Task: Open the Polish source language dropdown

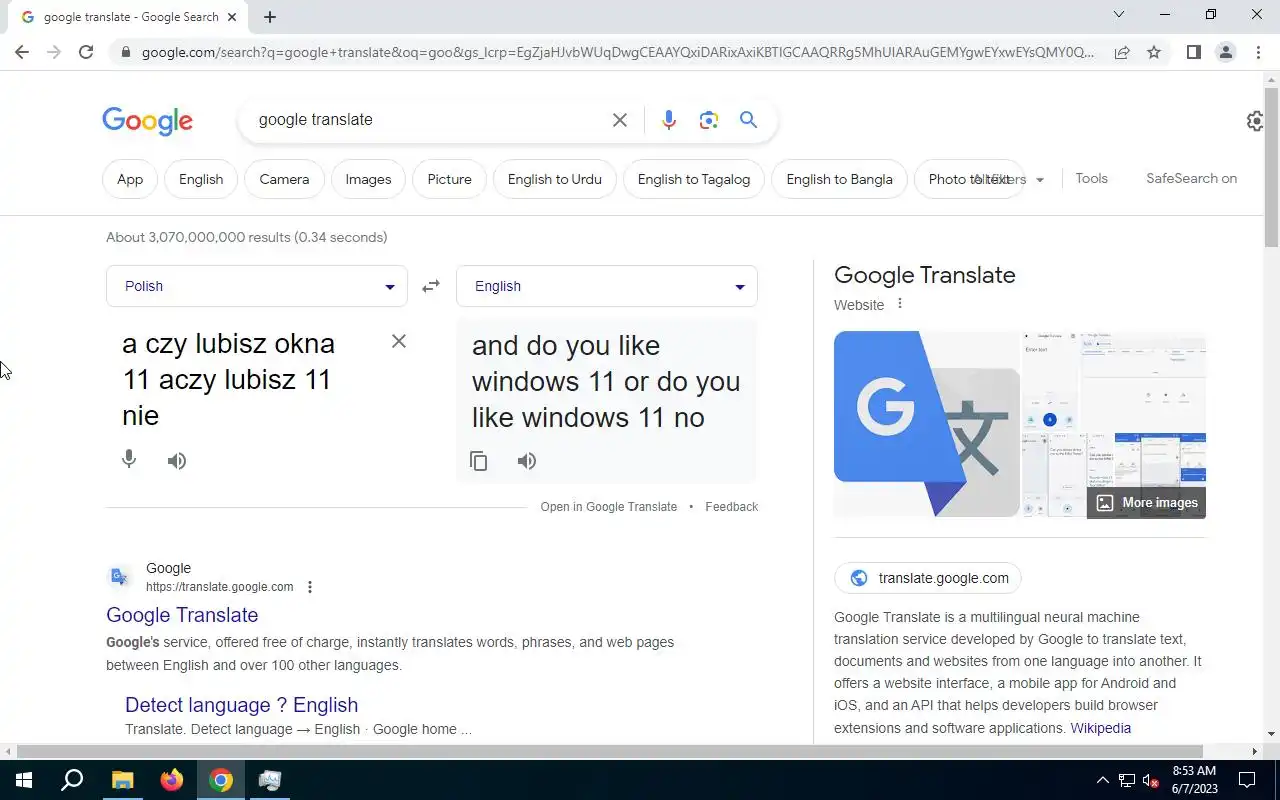Action: pyautogui.click(x=257, y=286)
